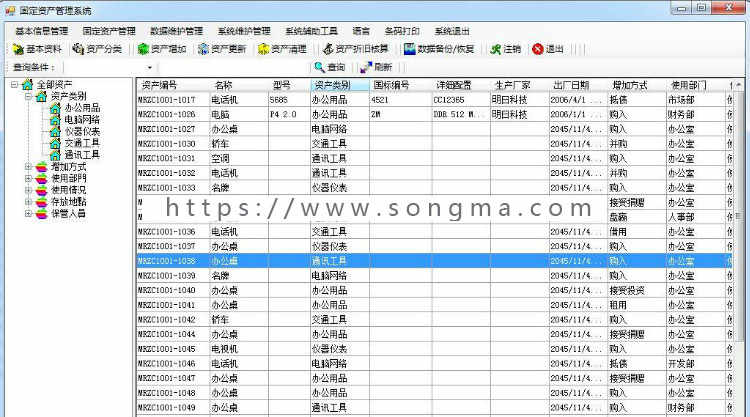This screenshot has height=417, width=750.
Task: Click the 型号 column header
Action: 289,85
